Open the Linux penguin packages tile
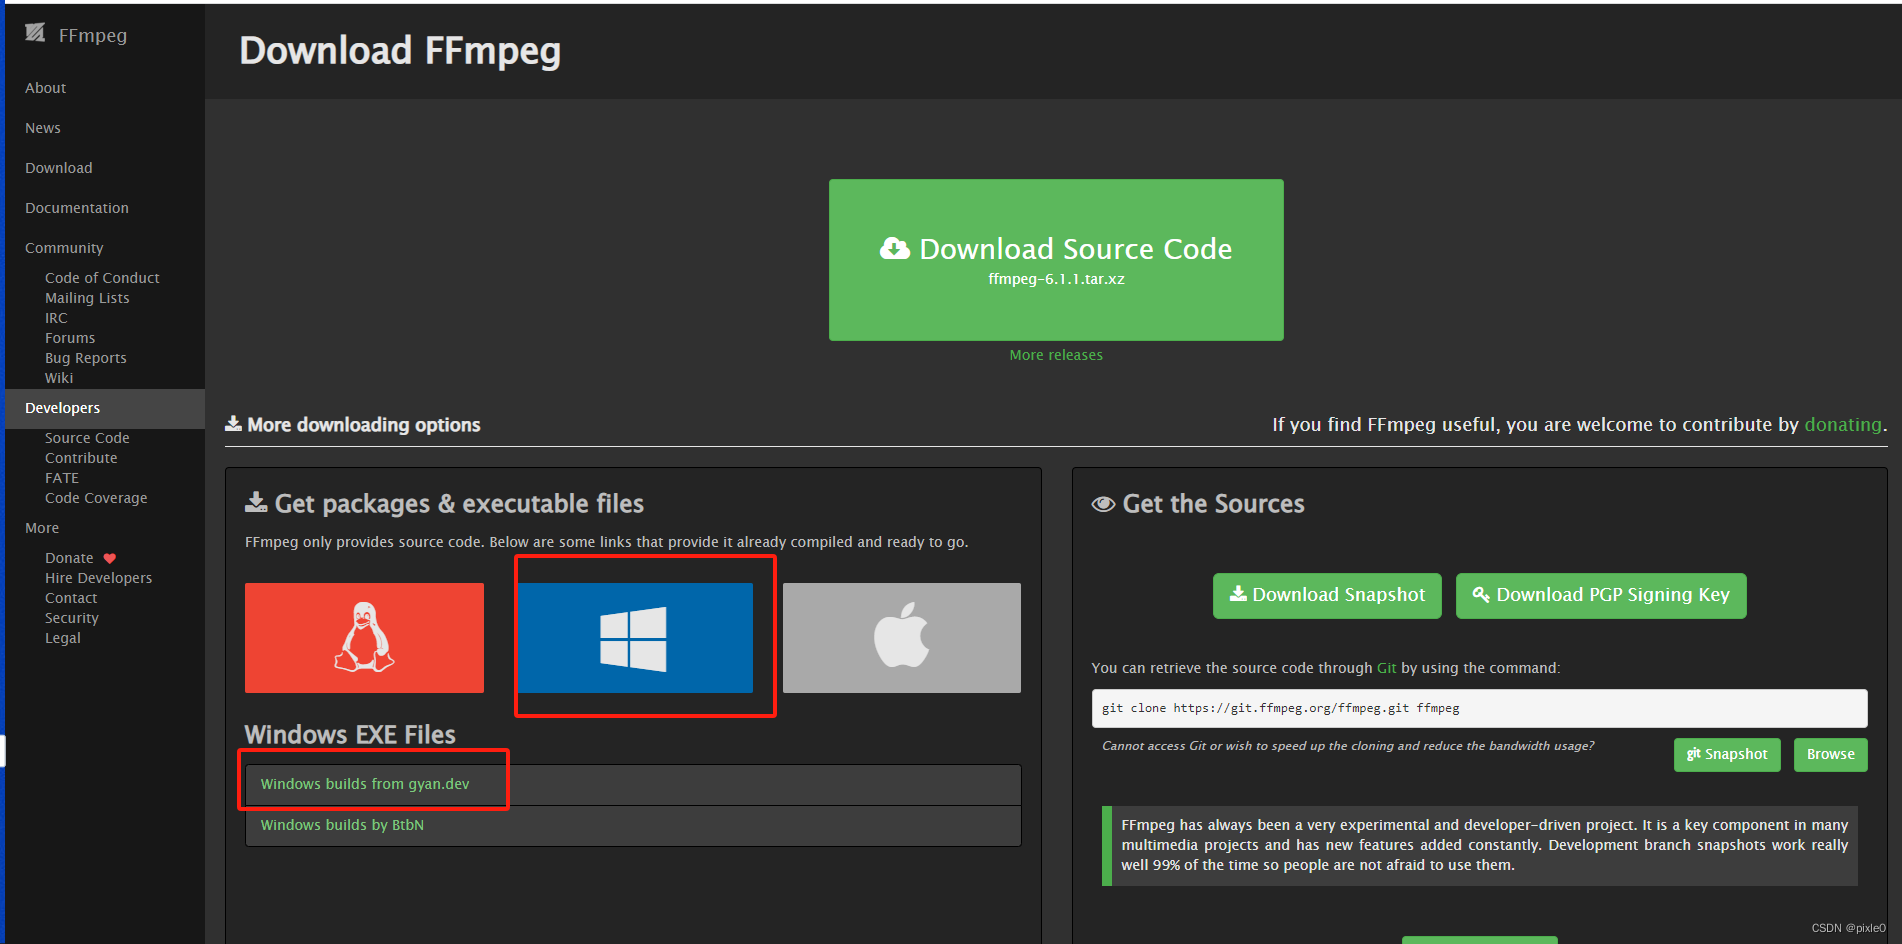This screenshot has height=944, width=1902. click(364, 638)
